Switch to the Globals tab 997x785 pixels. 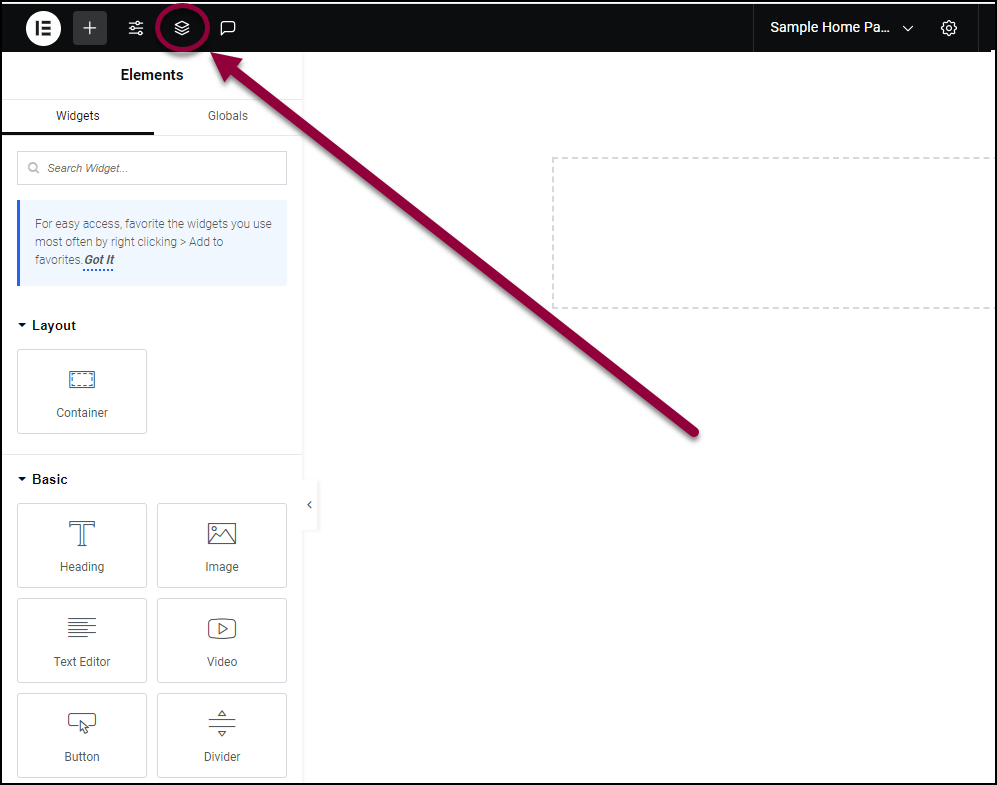click(228, 116)
